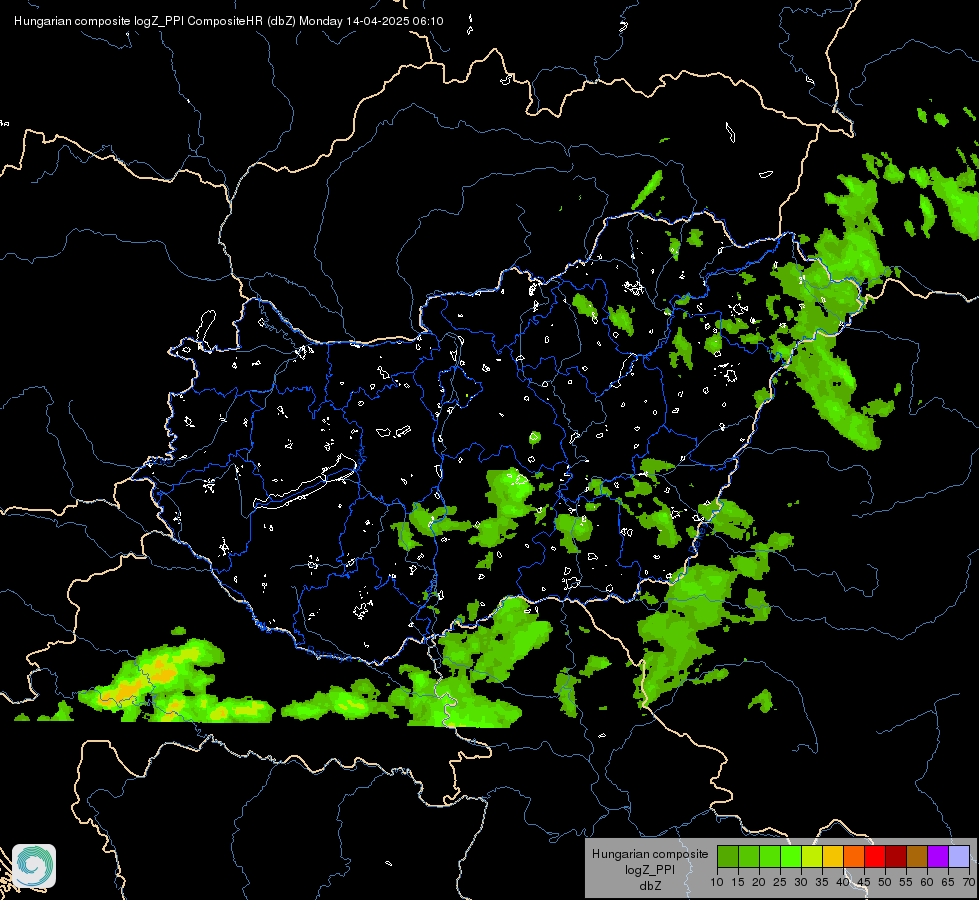Click the '30' value on the legend scale
Screen dimensions: 979x900
(x=801, y=882)
